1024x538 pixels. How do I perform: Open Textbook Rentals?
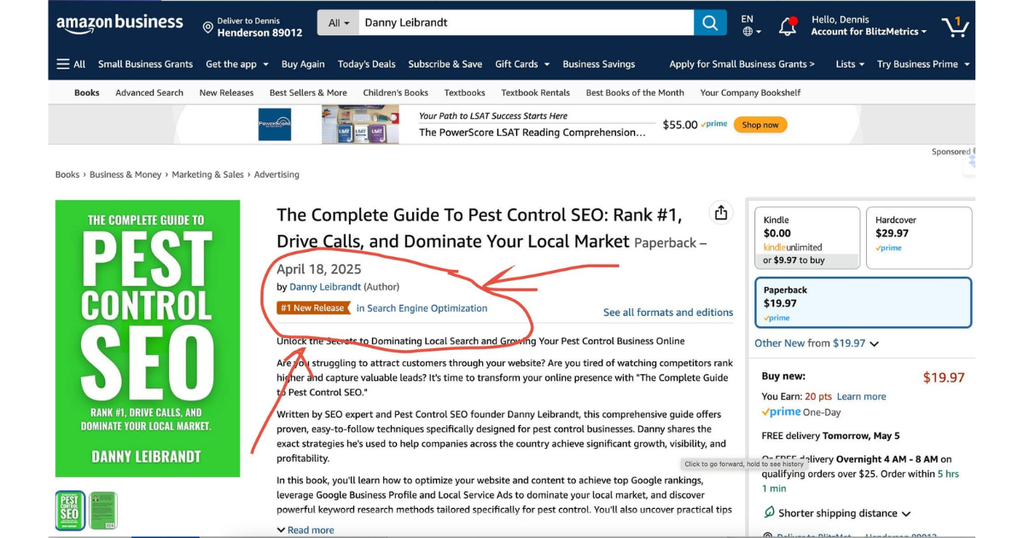pos(536,93)
